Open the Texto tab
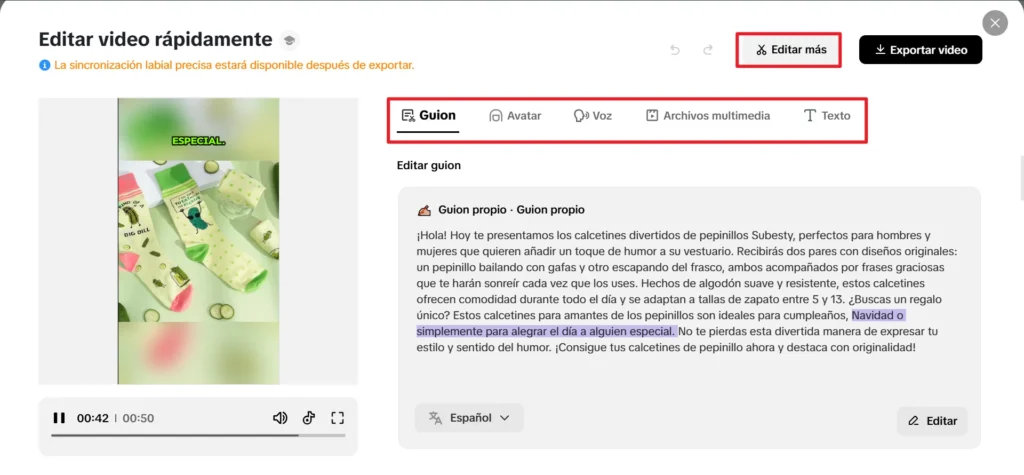The width and height of the screenshot is (1024, 475). tap(827, 116)
